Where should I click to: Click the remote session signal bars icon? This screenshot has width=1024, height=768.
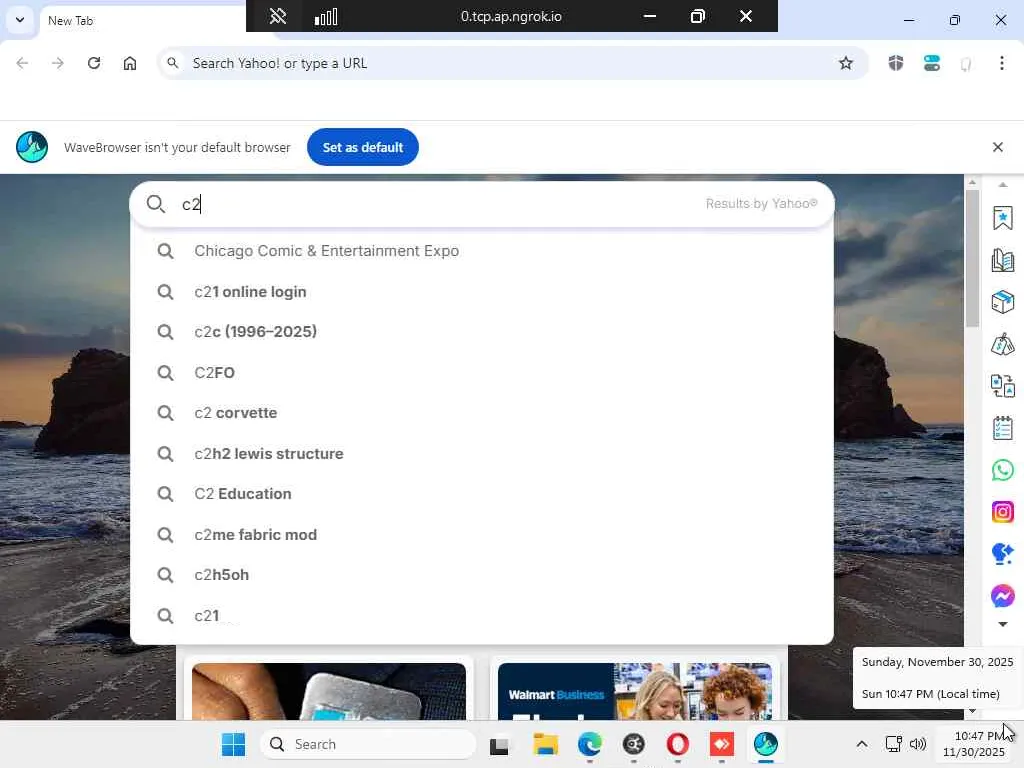326,16
